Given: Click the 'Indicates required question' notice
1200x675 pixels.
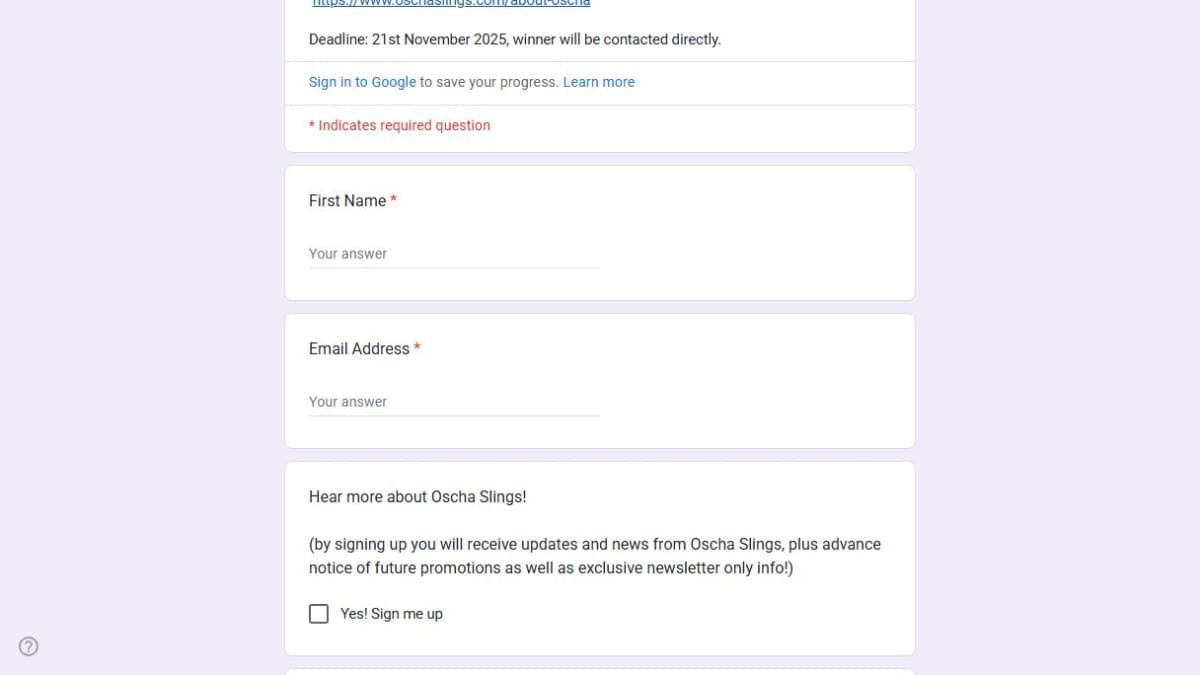Looking at the screenshot, I should 404,126.
